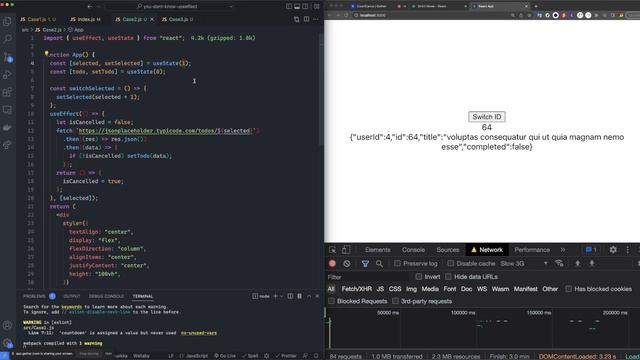Split the editor to the right
The image size is (640, 360).
[x=306, y=19]
